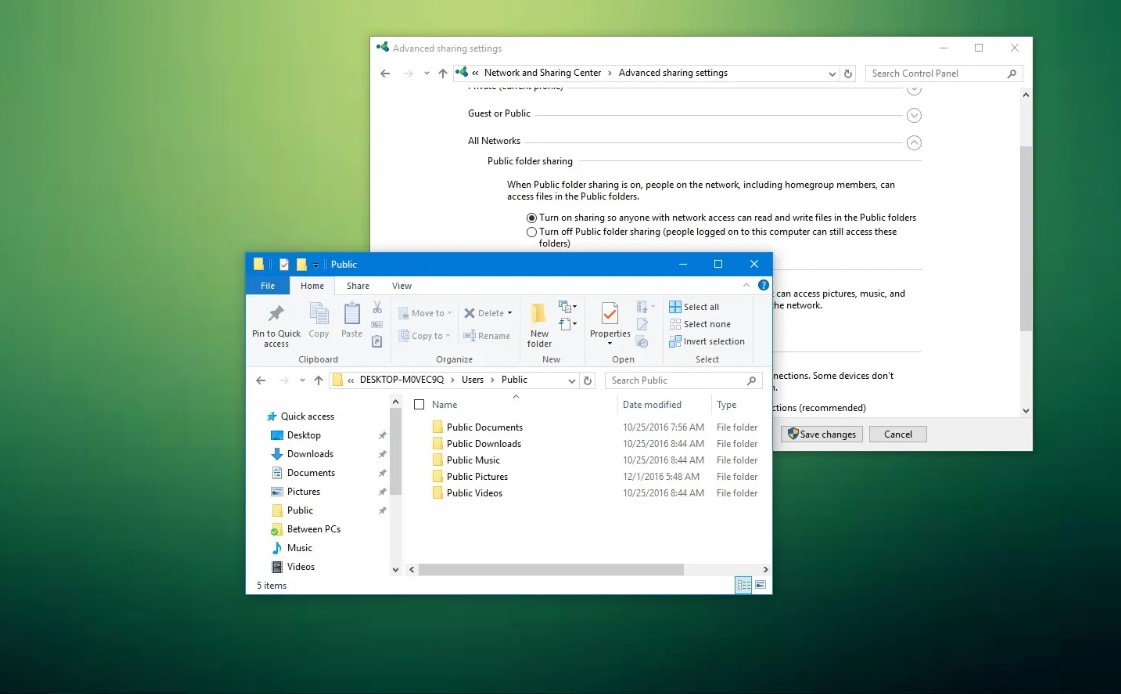Switch to large icons view in status bar
Screen dimensions: 1121x694
[760, 585]
